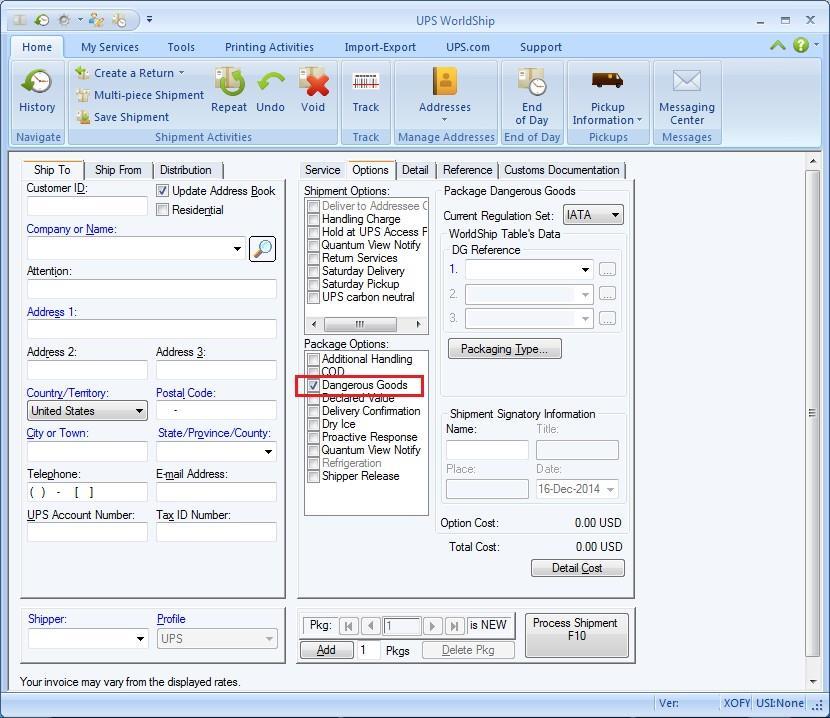The width and height of the screenshot is (830, 718).
Task: Check Shipper Release option
Action: 313,476
